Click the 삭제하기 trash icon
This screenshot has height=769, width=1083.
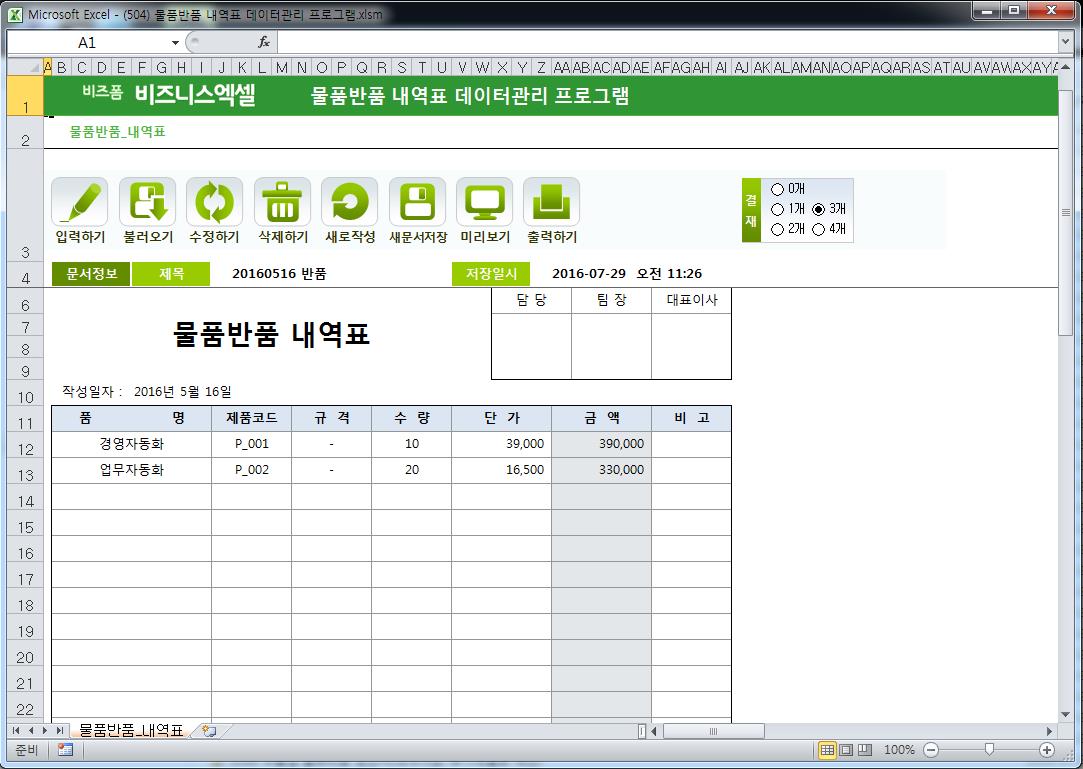click(282, 202)
